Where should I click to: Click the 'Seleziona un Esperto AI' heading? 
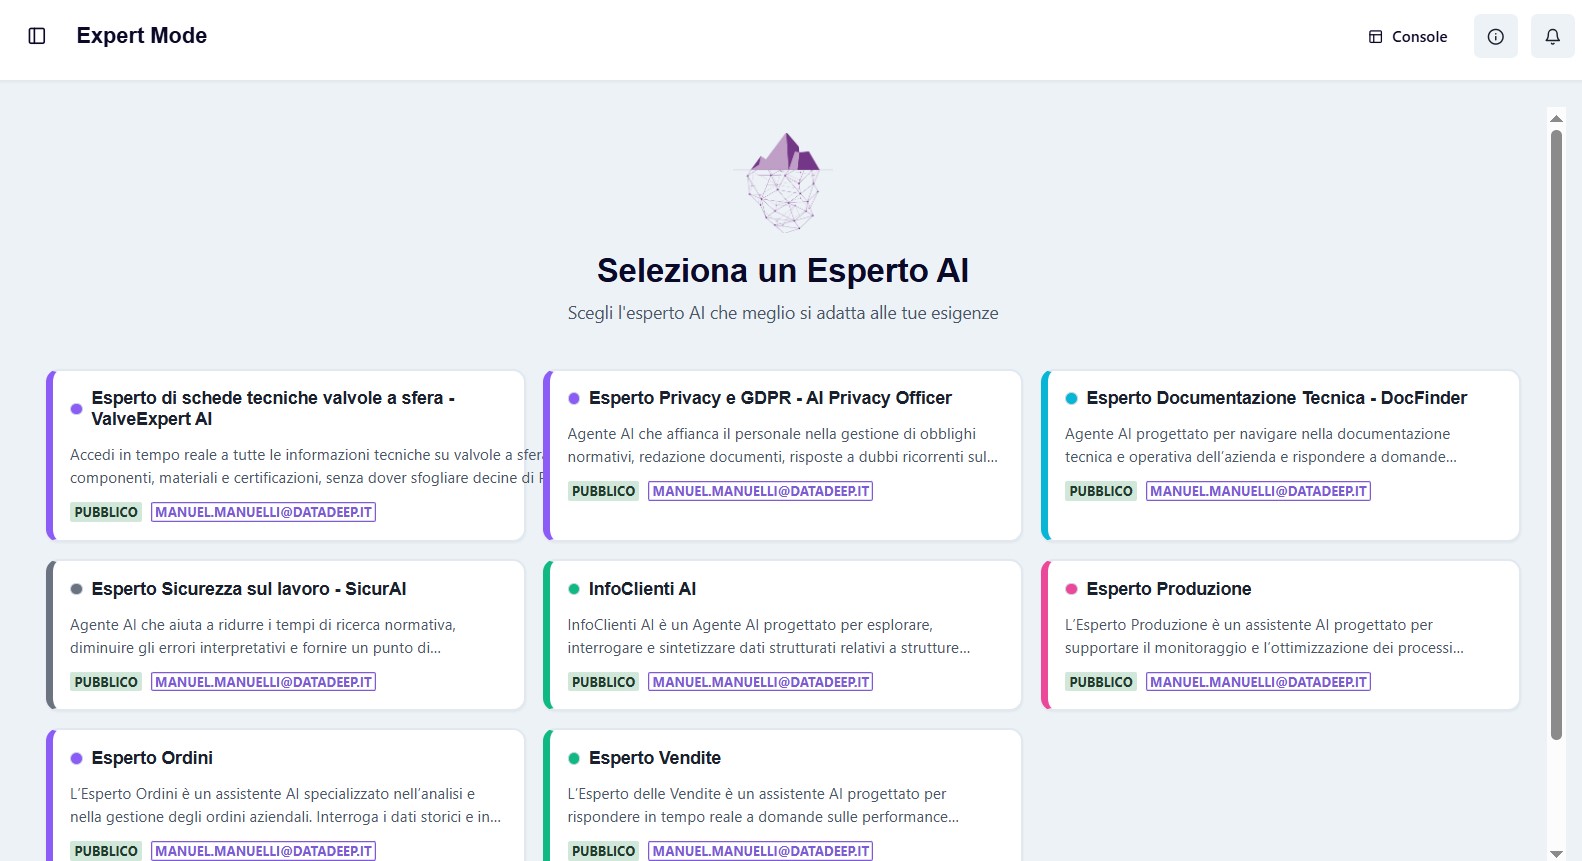(783, 271)
